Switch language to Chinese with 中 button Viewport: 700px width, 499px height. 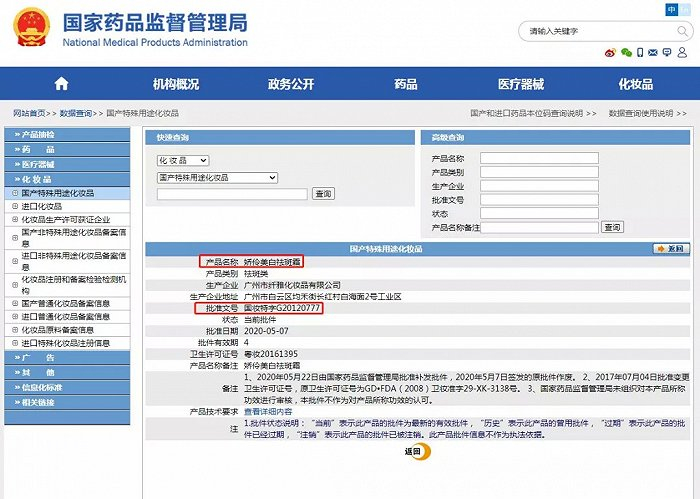671,9
